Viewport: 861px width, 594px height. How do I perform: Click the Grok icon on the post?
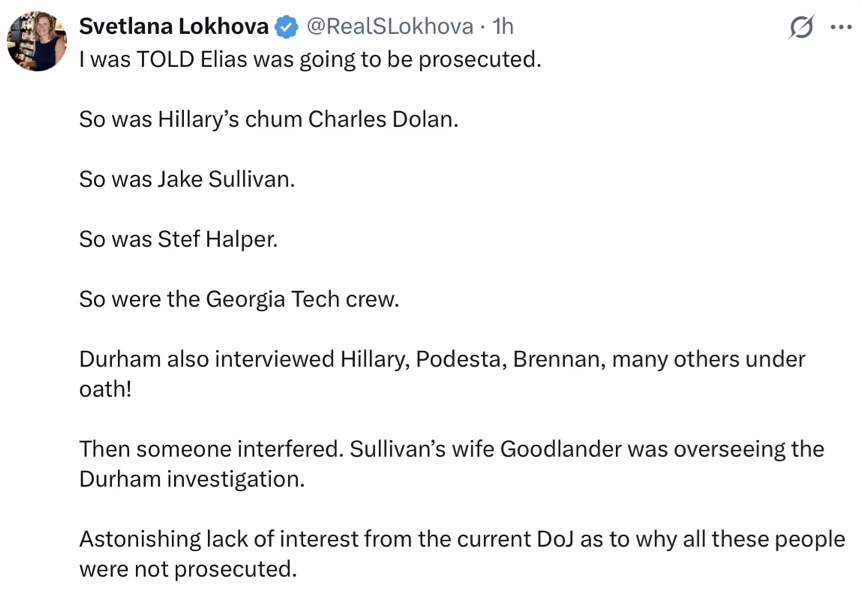[800, 28]
